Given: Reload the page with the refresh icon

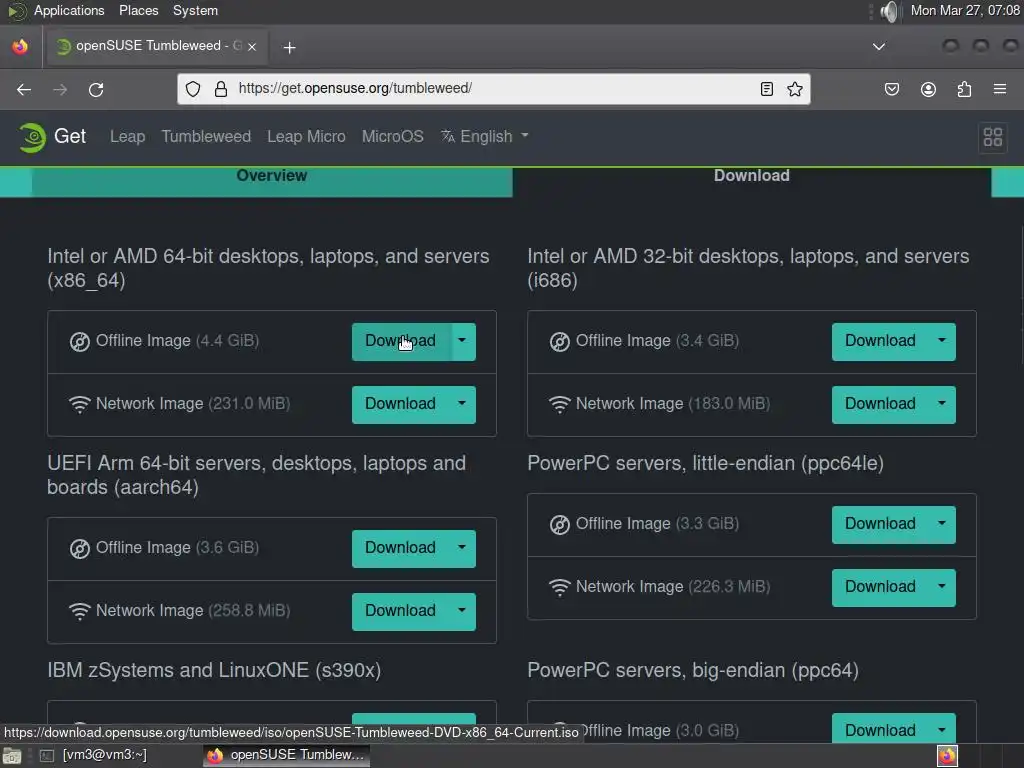Looking at the screenshot, I should point(96,89).
